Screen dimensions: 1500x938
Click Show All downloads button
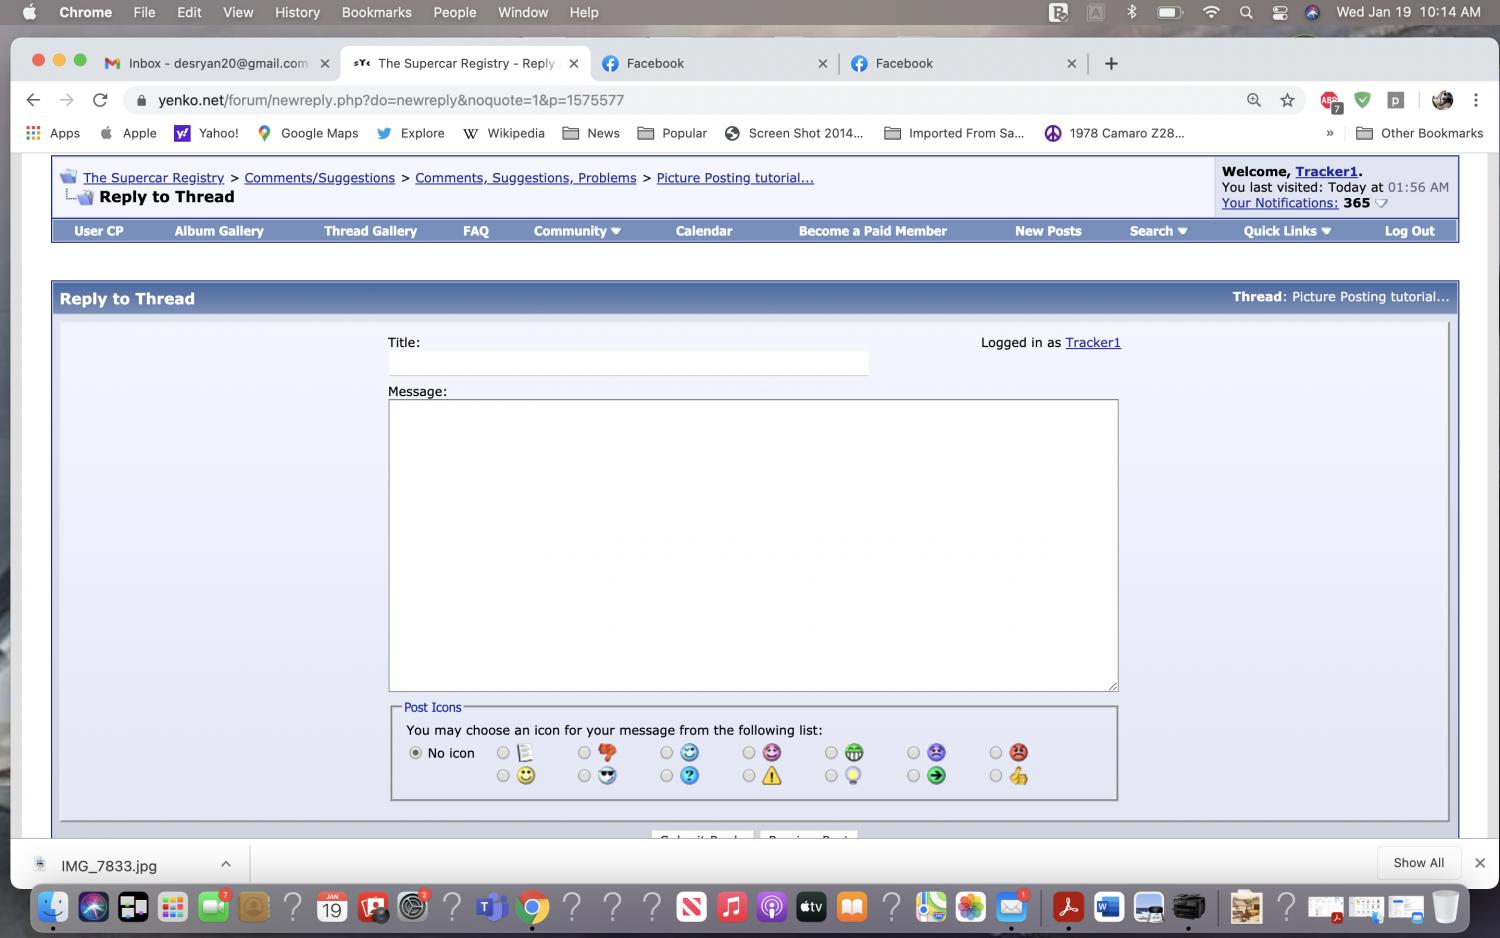pos(1418,863)
